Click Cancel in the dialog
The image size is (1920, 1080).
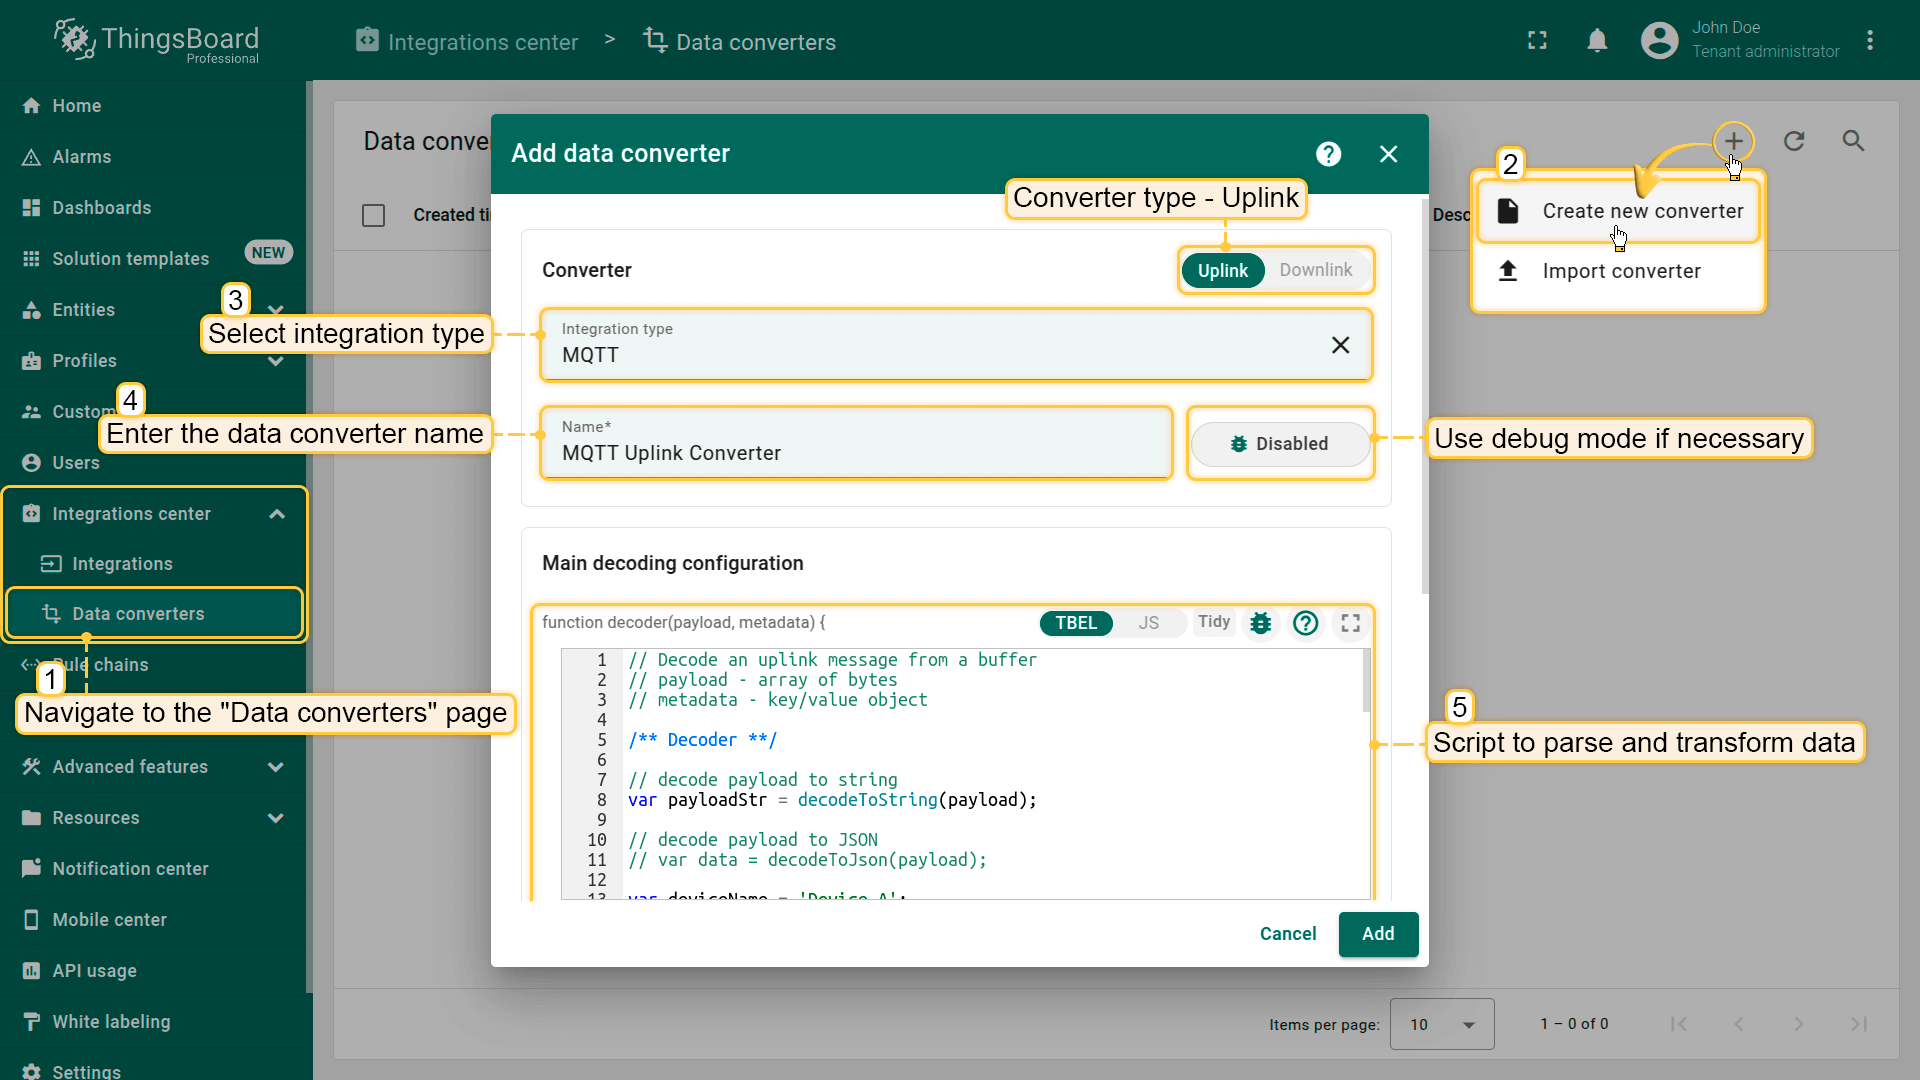1287,934
